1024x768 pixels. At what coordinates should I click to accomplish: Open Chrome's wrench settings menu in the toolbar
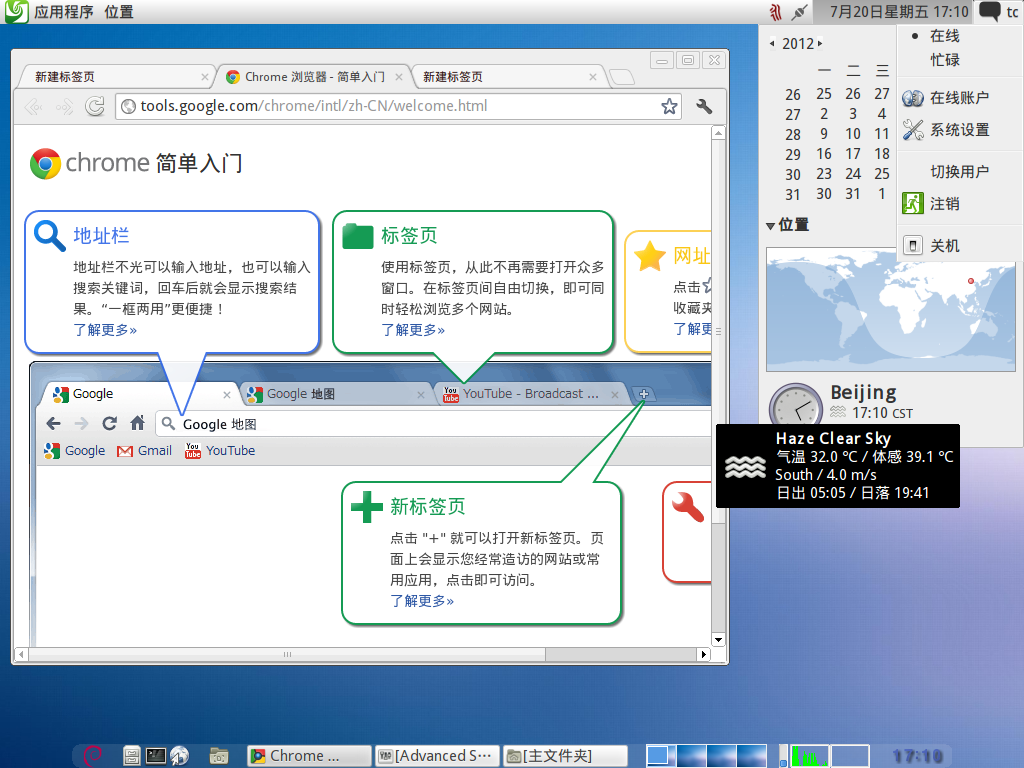pos(704,106)
